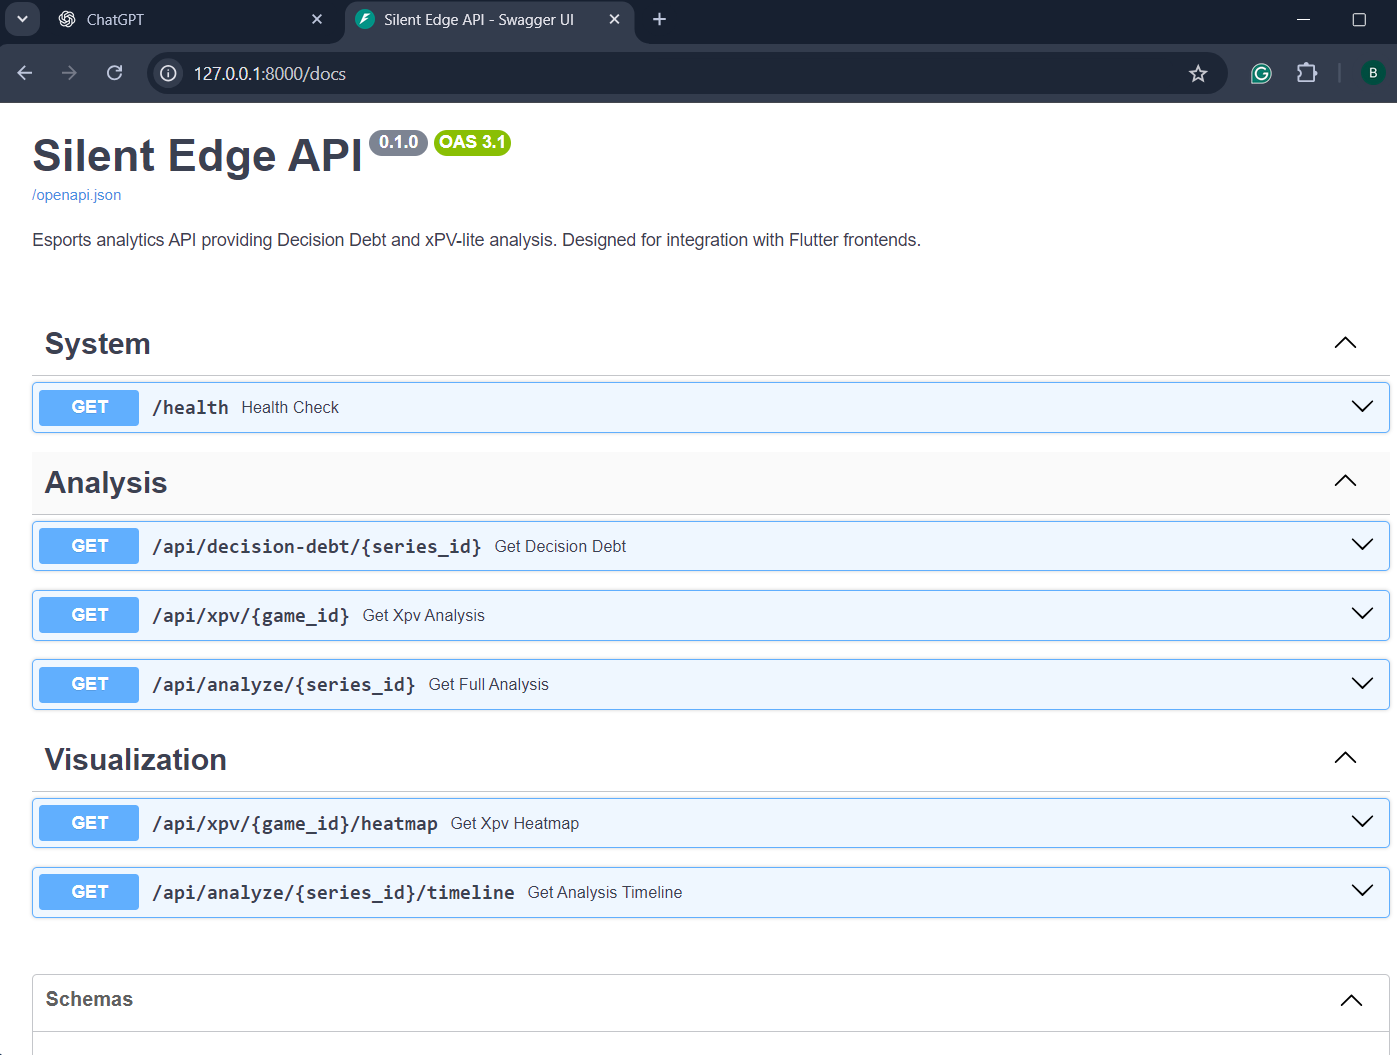The width and height of the screenshot is (1397, 1055).
Task: Expand the /health endpoint chevron
Action: (1362, 406)
